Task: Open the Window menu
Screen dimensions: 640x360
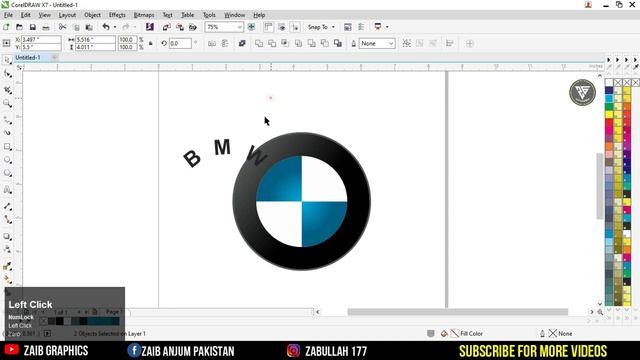Action: point(234,15)
